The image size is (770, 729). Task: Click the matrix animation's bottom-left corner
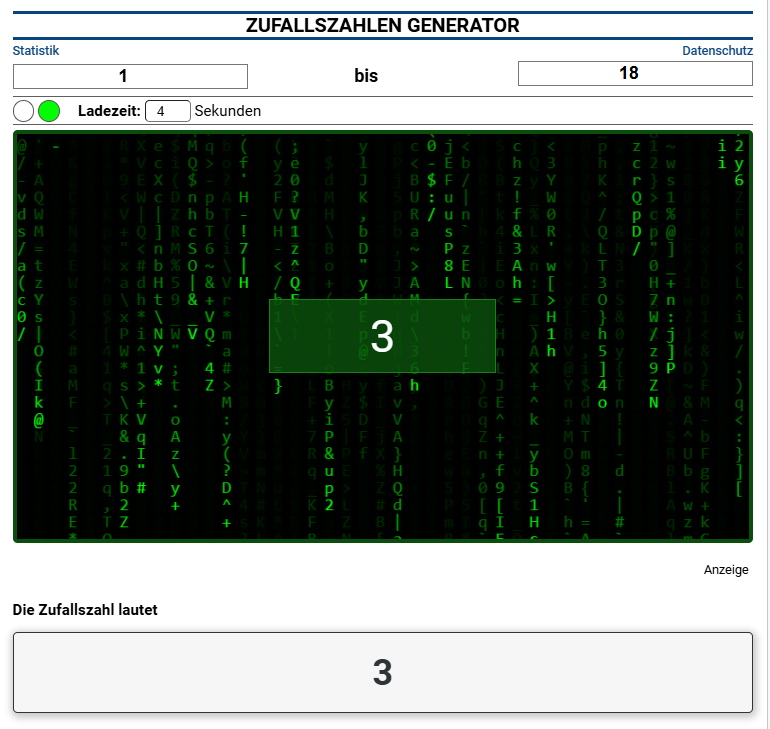point(20,537)
